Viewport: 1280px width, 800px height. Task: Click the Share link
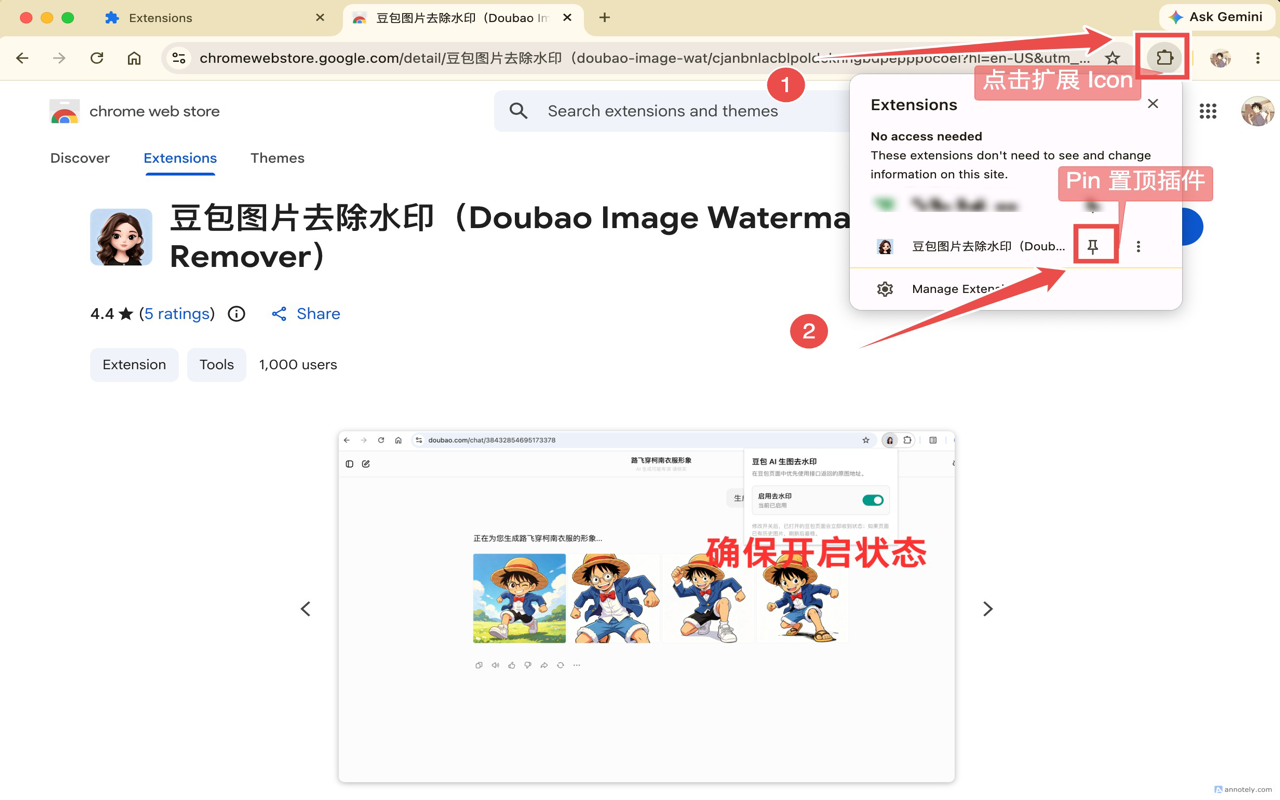tap(306, 314)
